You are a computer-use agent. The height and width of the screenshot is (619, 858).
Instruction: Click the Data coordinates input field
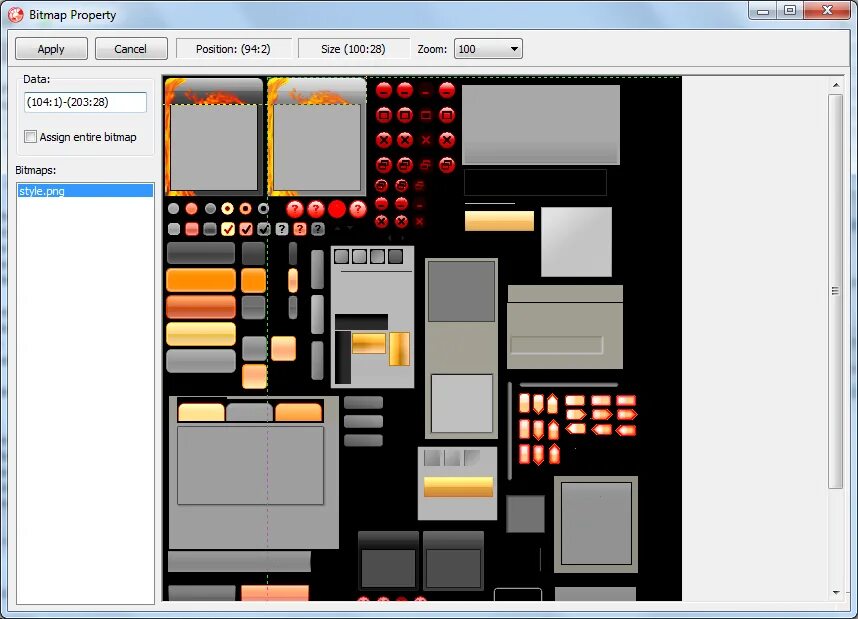[x=85, y=102]
